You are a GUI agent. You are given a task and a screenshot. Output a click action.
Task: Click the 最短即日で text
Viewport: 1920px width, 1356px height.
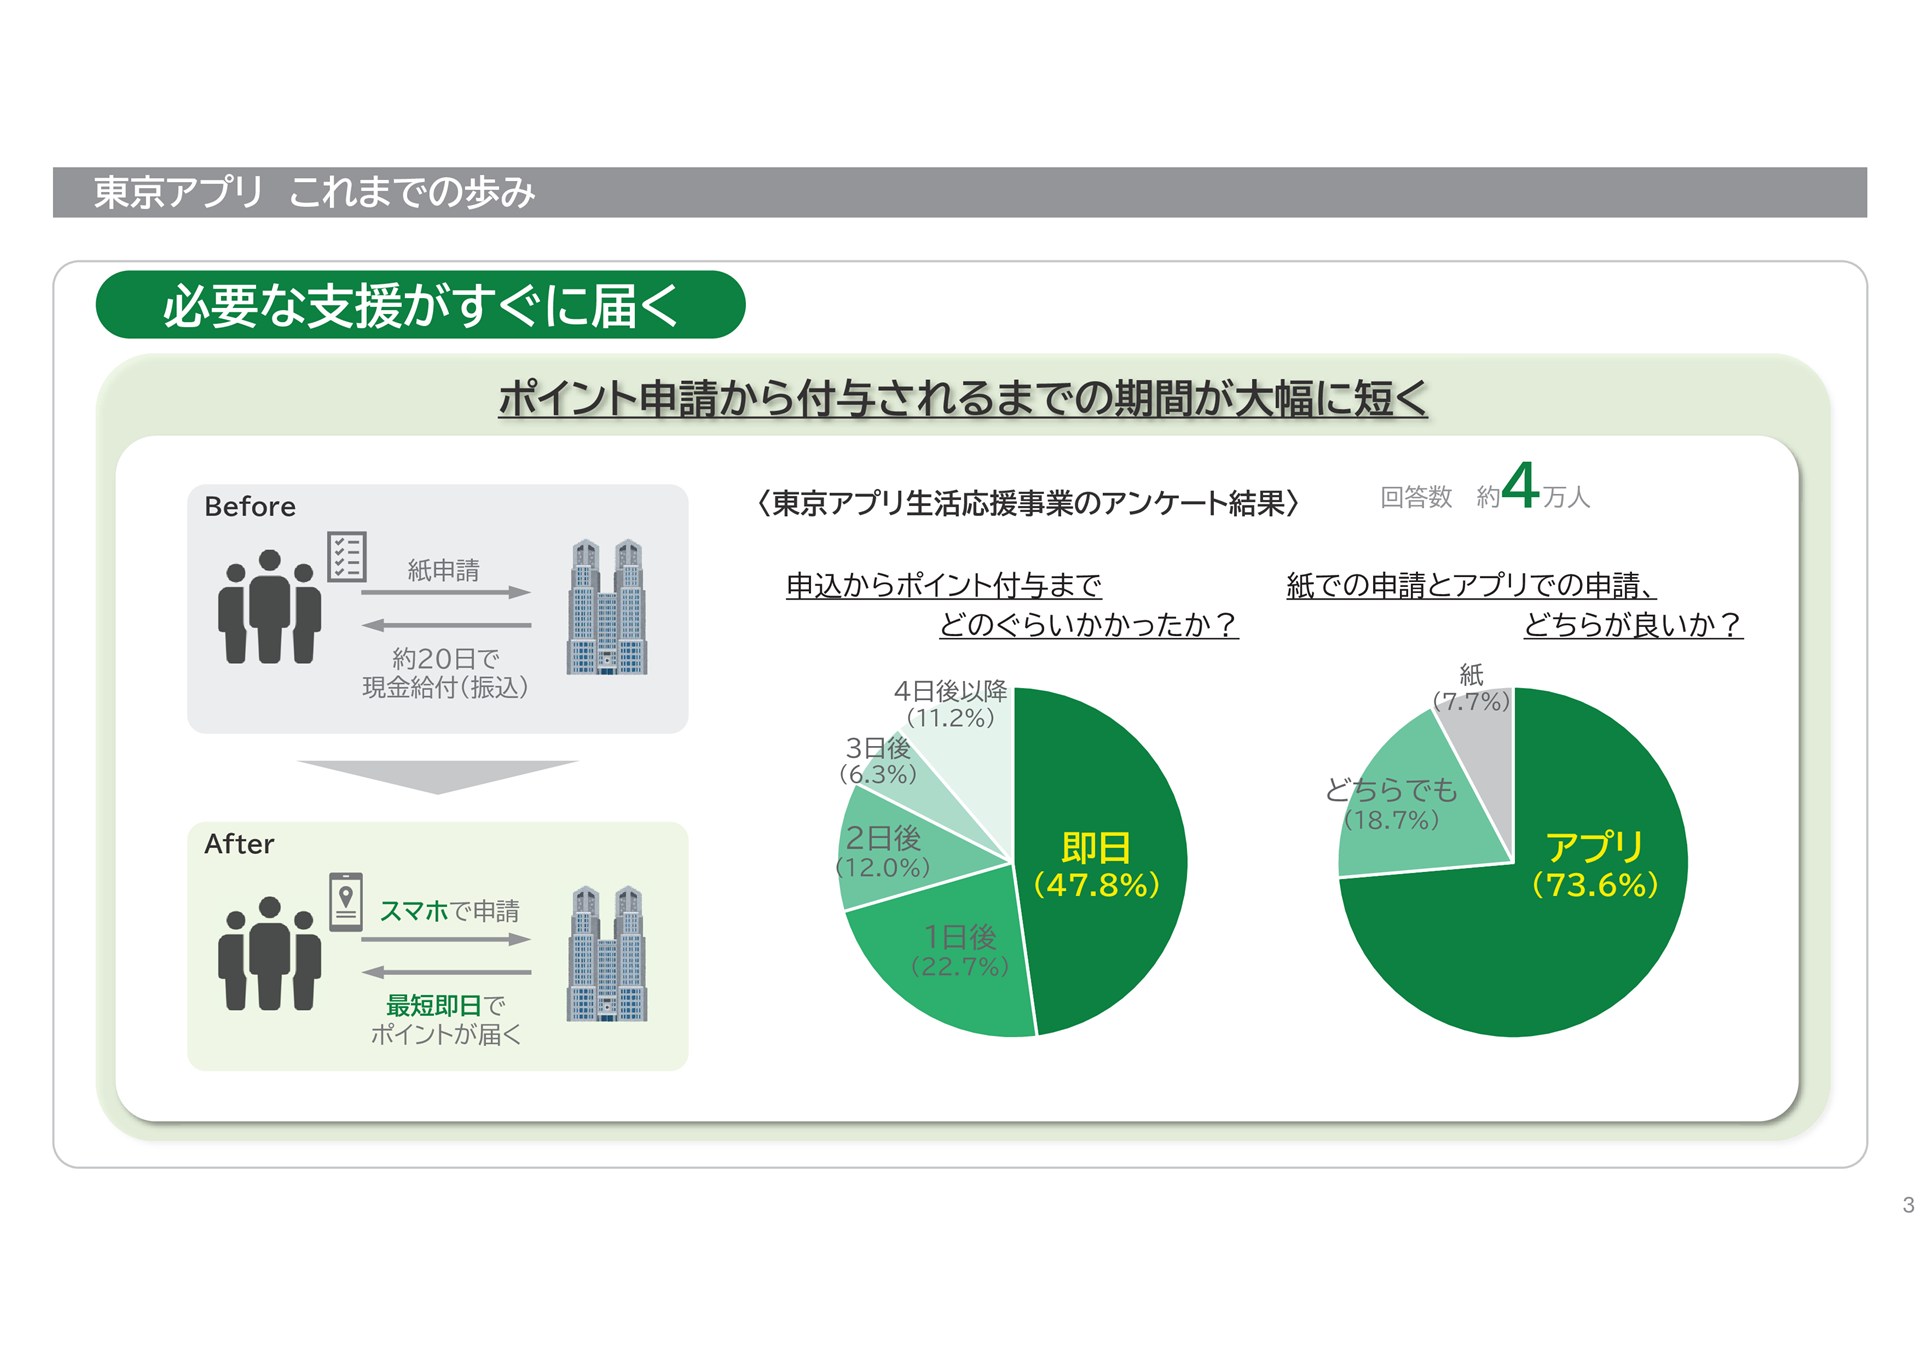pos(445,1005)
